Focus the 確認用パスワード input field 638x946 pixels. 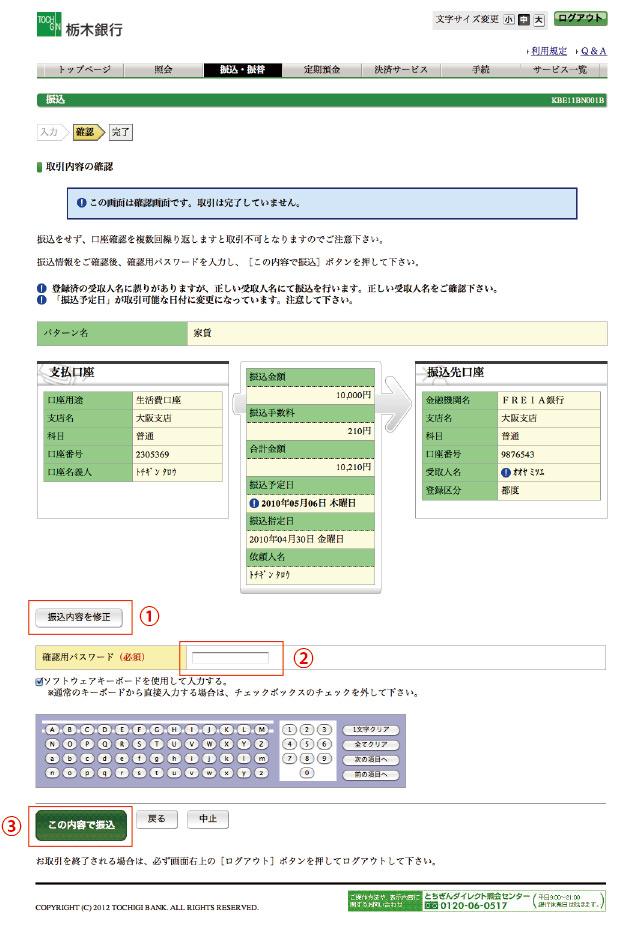tap(231, 658)
